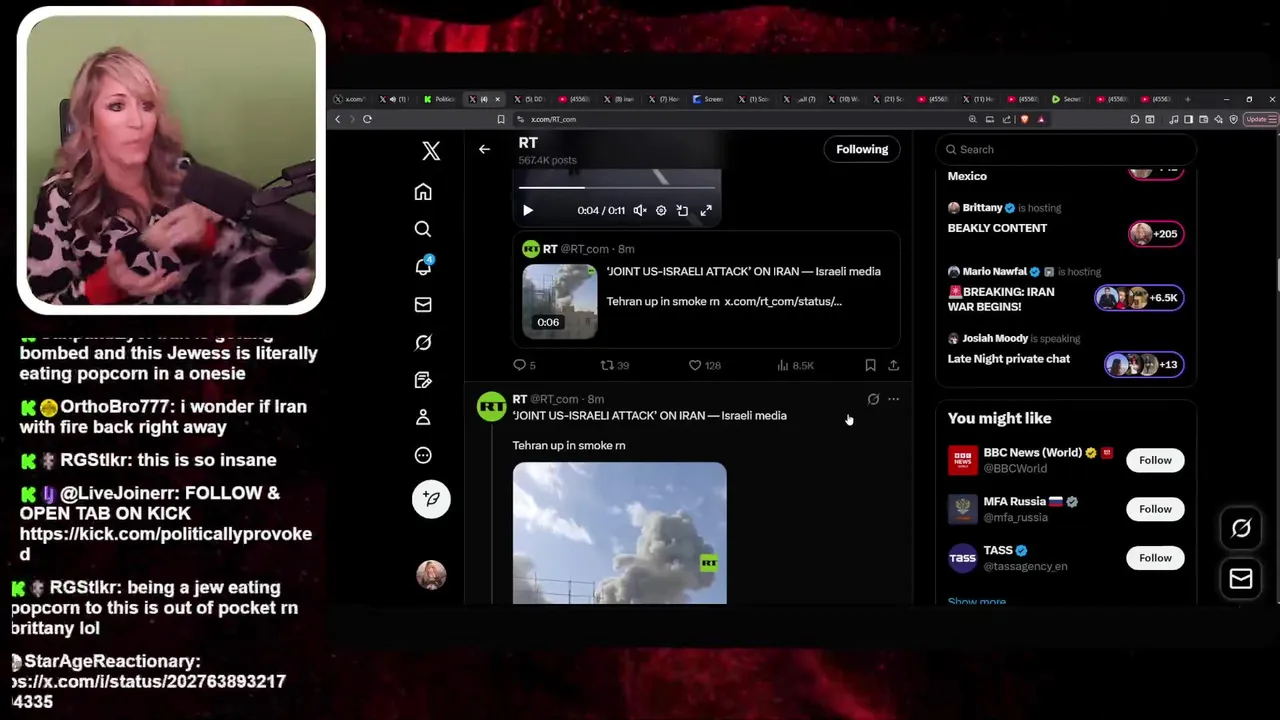This screenshot has width=1280, height=720.
Task: Repost the post with 39 reposts
Action: click(x=614, y=365)
